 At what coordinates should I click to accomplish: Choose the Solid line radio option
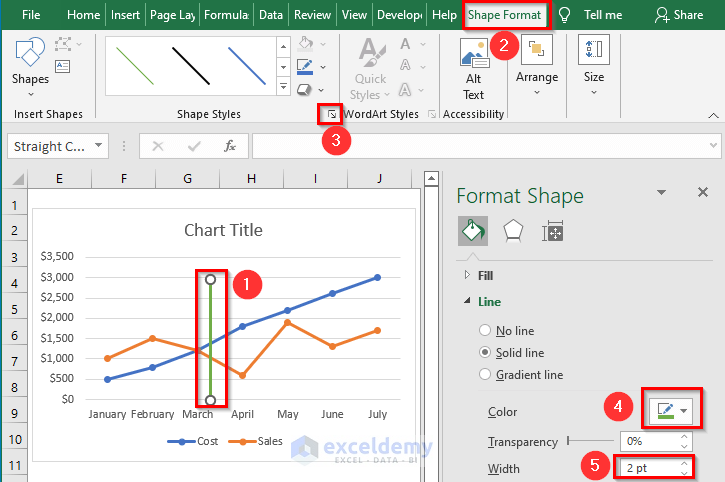(x=486, y=352)
